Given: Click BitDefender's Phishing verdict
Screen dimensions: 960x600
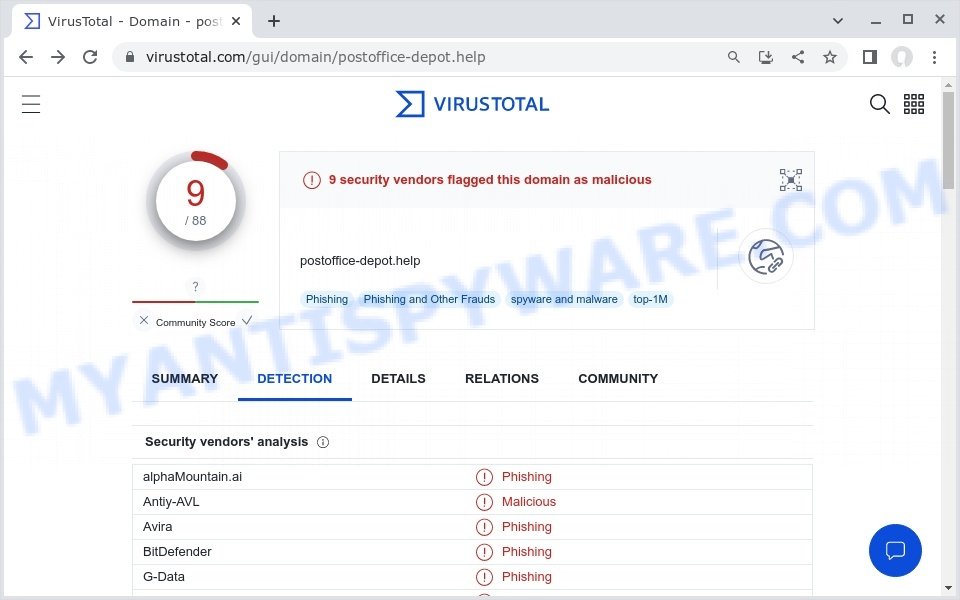Looking at the screenshot, I should click(527, 552).
